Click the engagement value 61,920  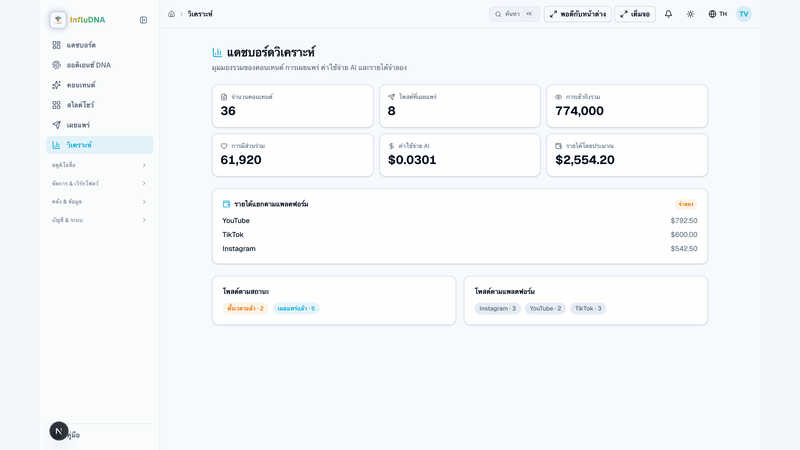pyautogui.click(x=241, y=160)
